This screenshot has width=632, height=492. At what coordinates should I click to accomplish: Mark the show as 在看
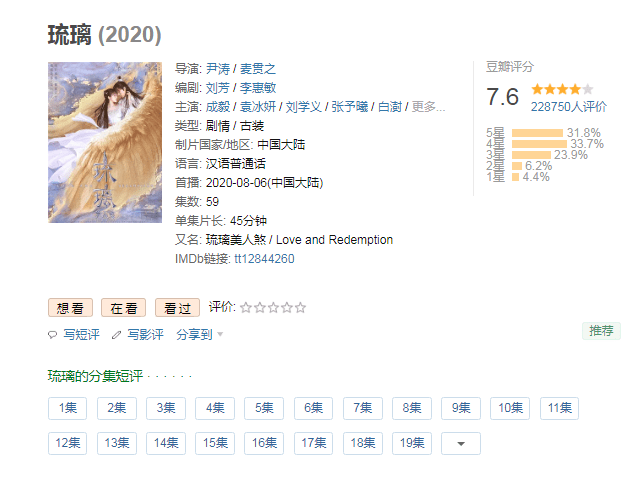pyautogui.click(x=123, y=308)
